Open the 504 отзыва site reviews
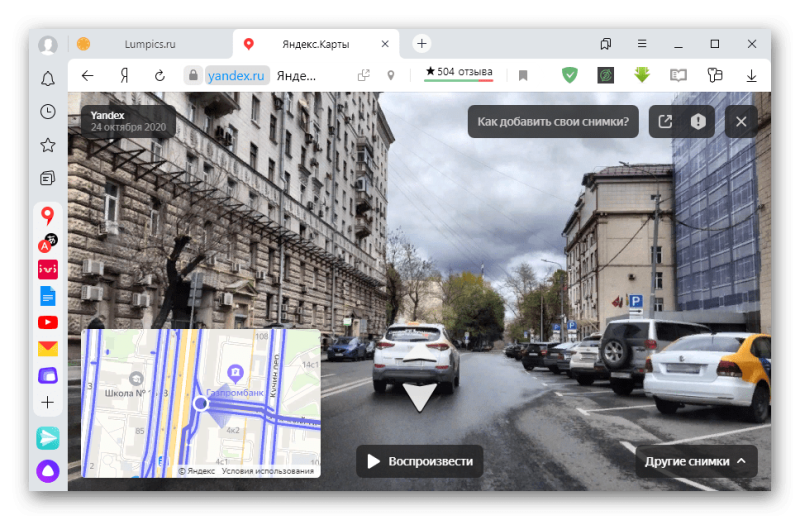This screenshot has height=520, width=800. click(x=459, y=72)
